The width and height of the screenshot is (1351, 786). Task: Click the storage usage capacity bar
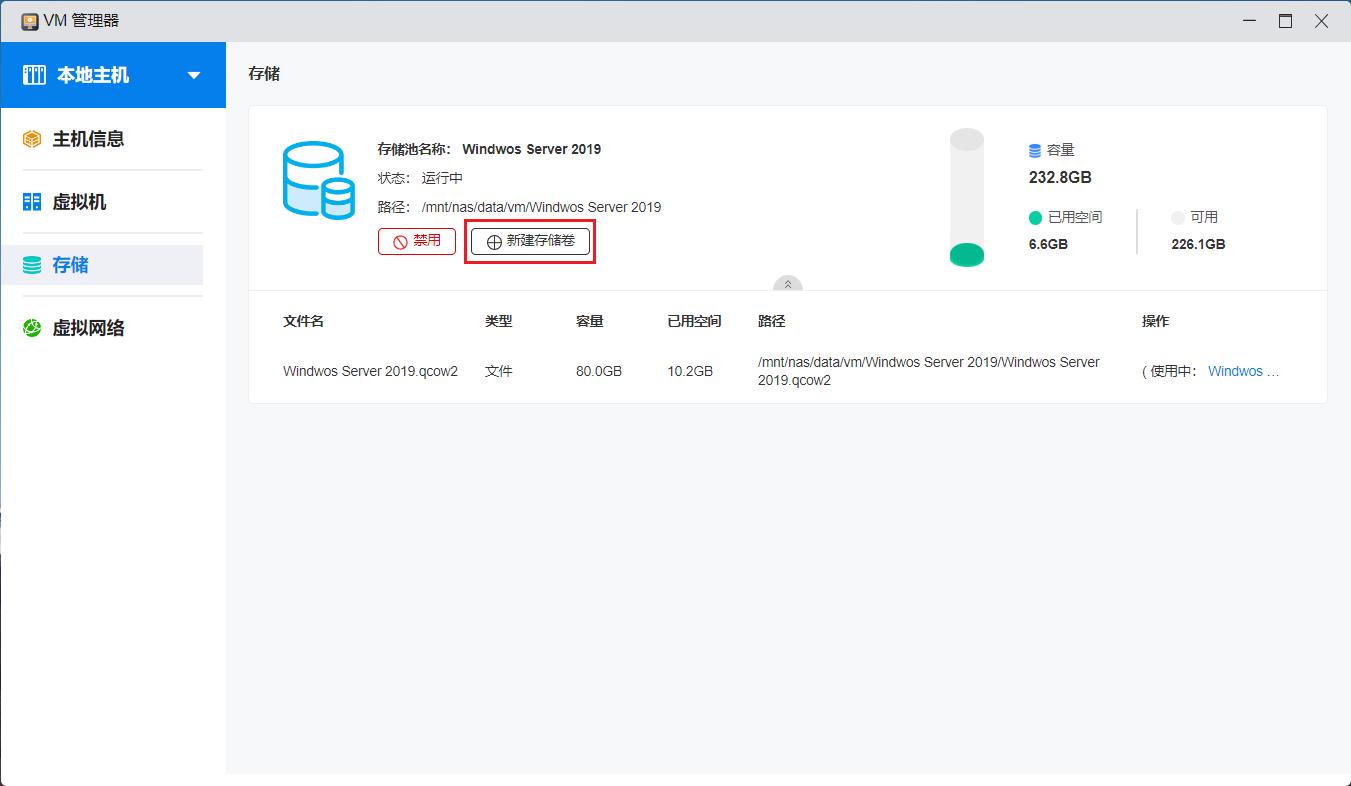tap(967, 198)
